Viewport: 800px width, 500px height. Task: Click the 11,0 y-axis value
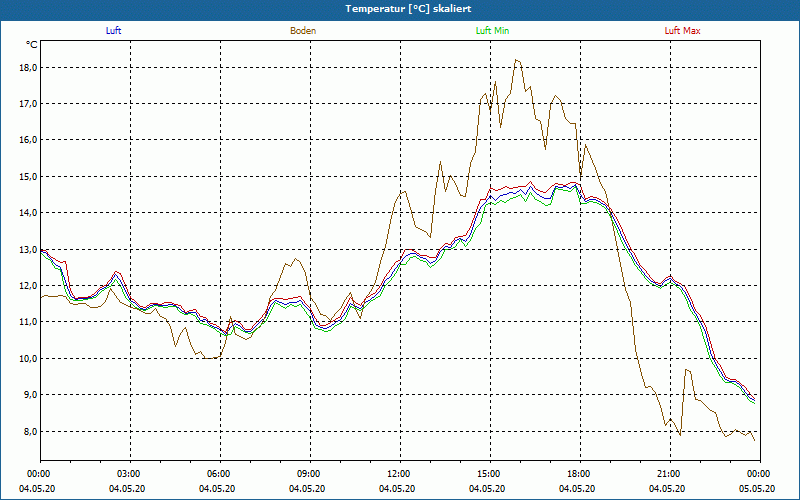[x=28, y=322]
